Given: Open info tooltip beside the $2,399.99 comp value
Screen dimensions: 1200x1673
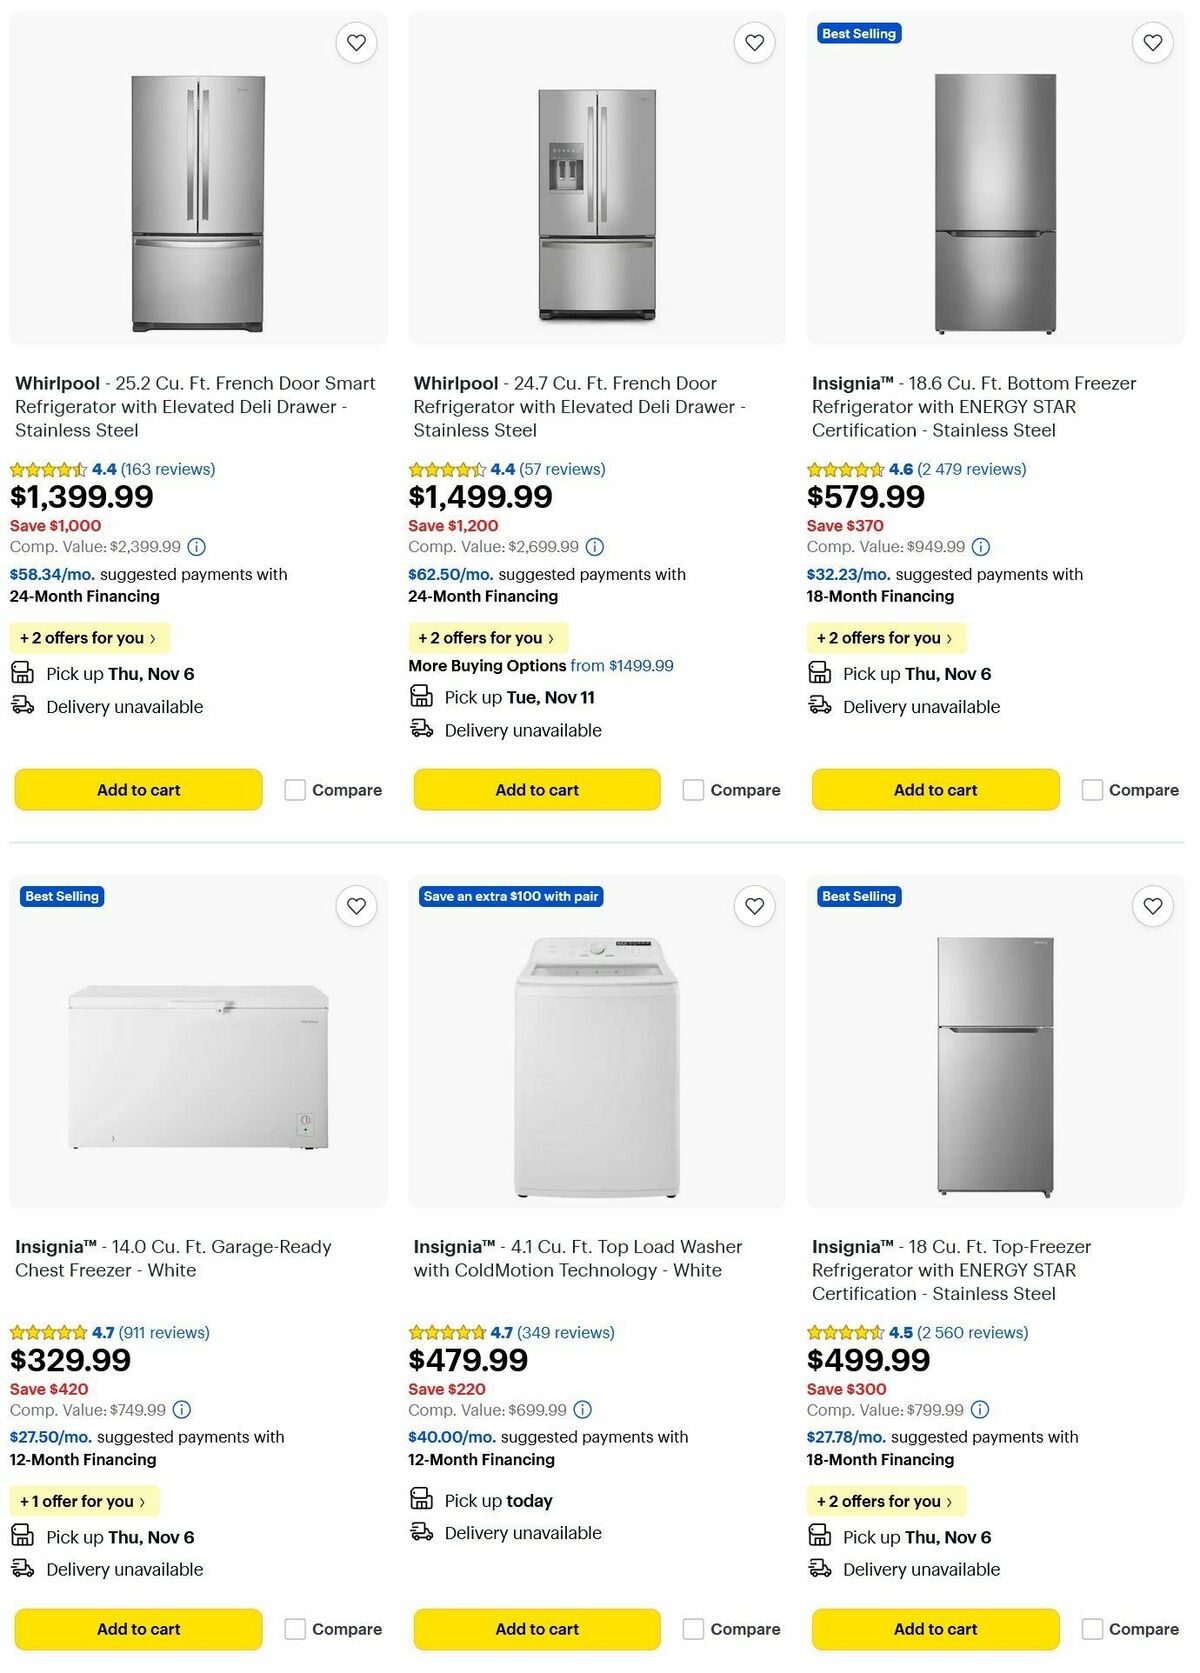Looking at the screenshot, I should click(x=197, y=547).
